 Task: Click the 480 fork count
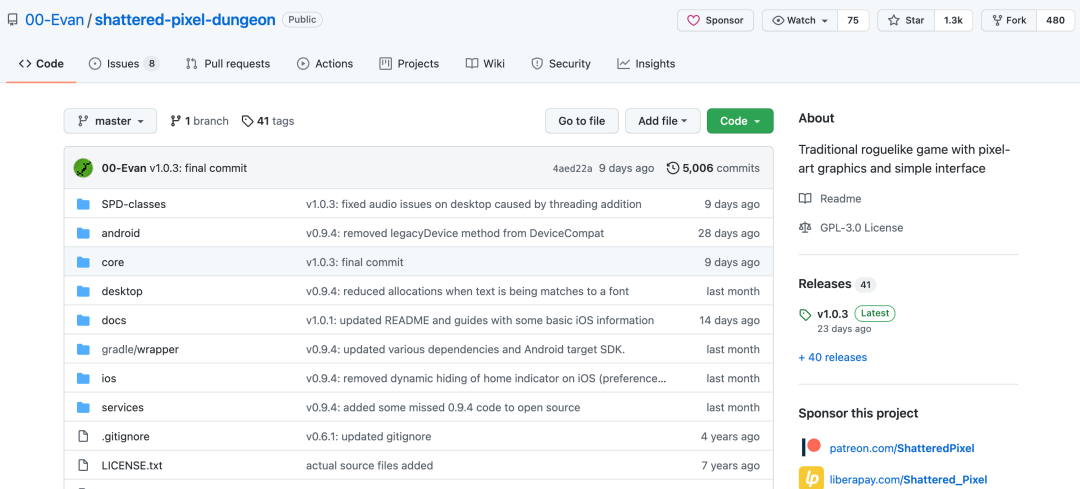pos(1055,20)
